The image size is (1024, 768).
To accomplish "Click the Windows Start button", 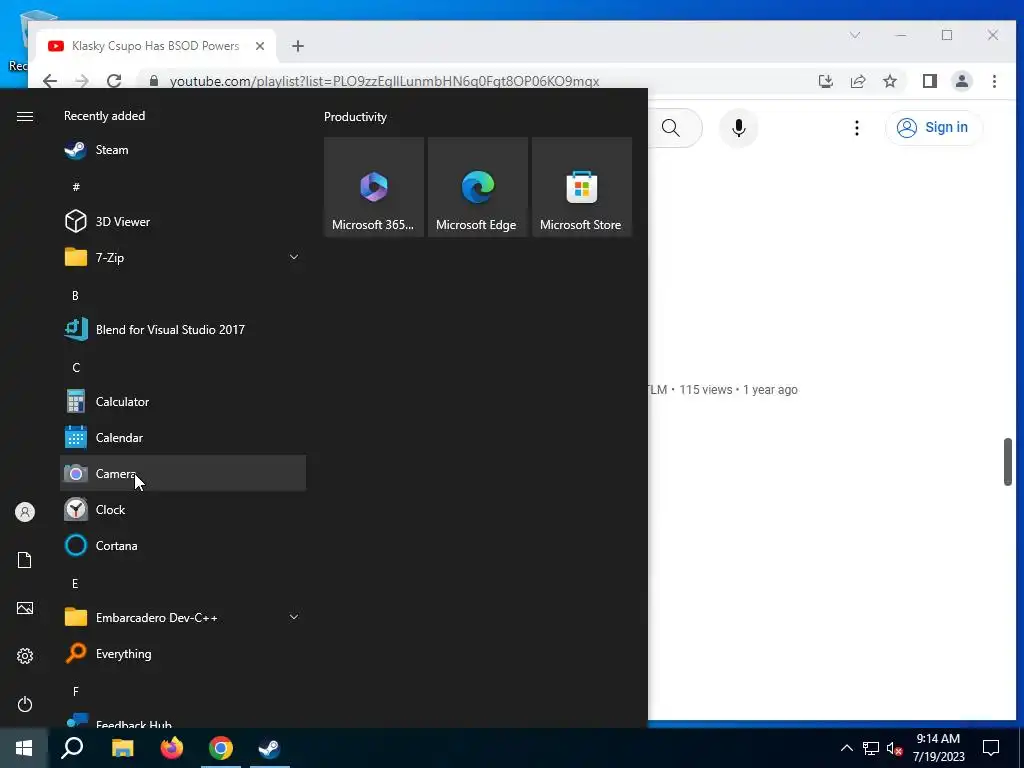I will click(x=24, y=748).
